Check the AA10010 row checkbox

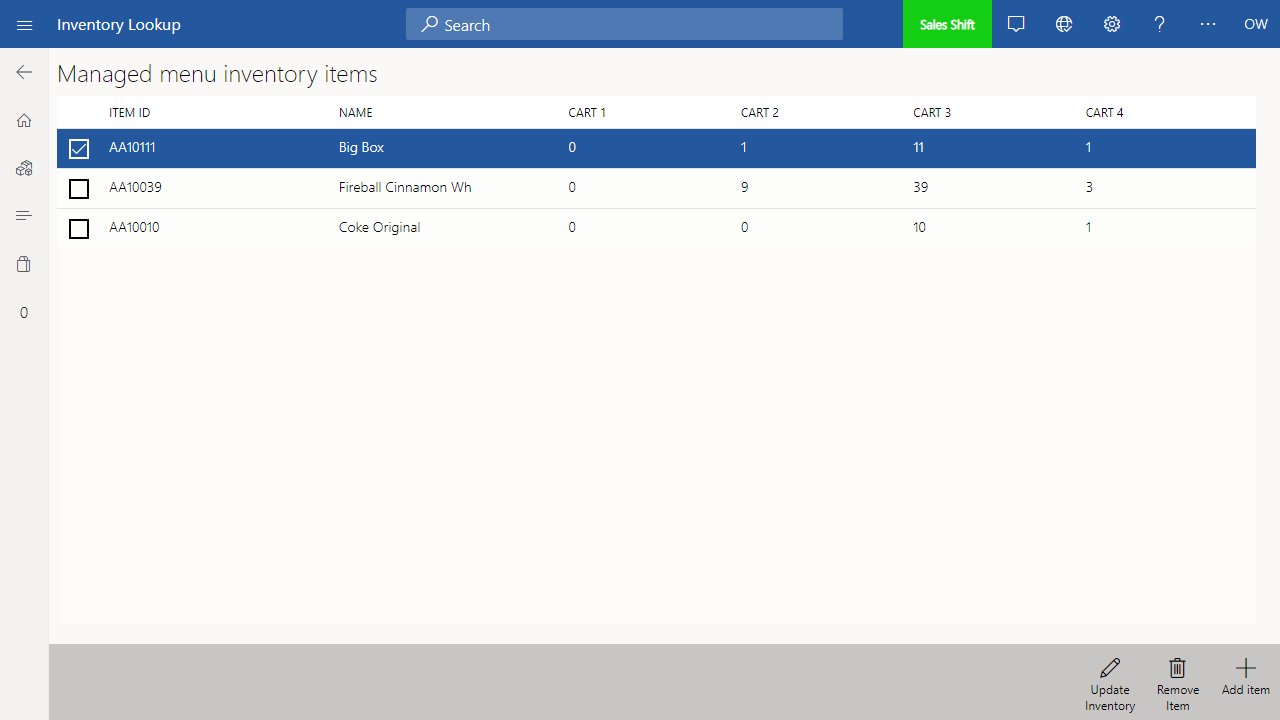click(x=79, y=229)
